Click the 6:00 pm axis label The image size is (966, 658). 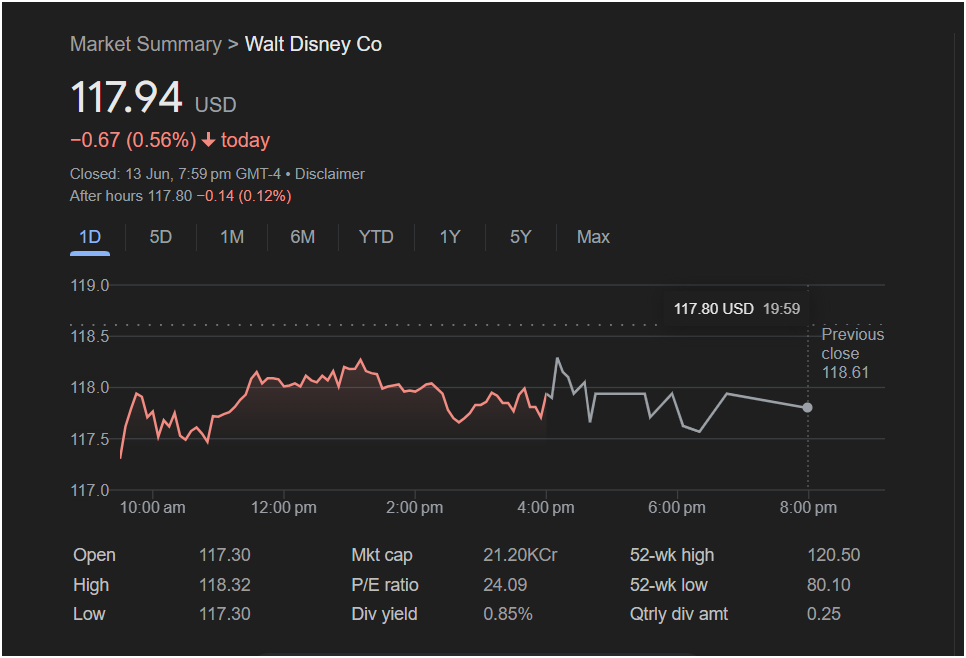tap(677, 508)
